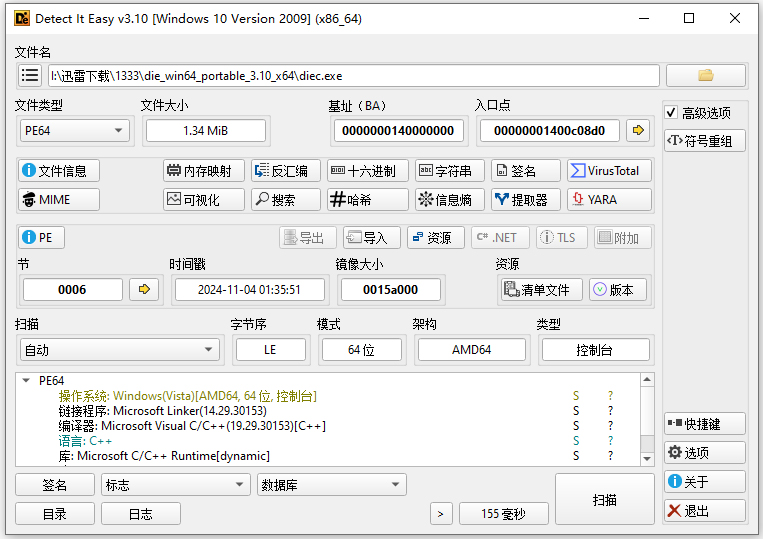Click the 日志 log button
Image resolution: width=763 pixels, height=539 pixels.
point(141,514)
